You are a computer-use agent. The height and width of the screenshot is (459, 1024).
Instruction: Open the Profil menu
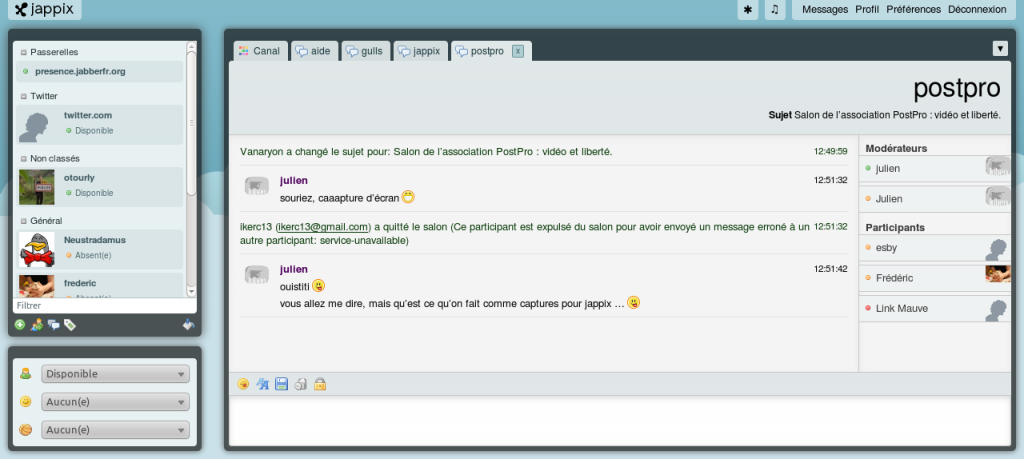pos(867,9)
